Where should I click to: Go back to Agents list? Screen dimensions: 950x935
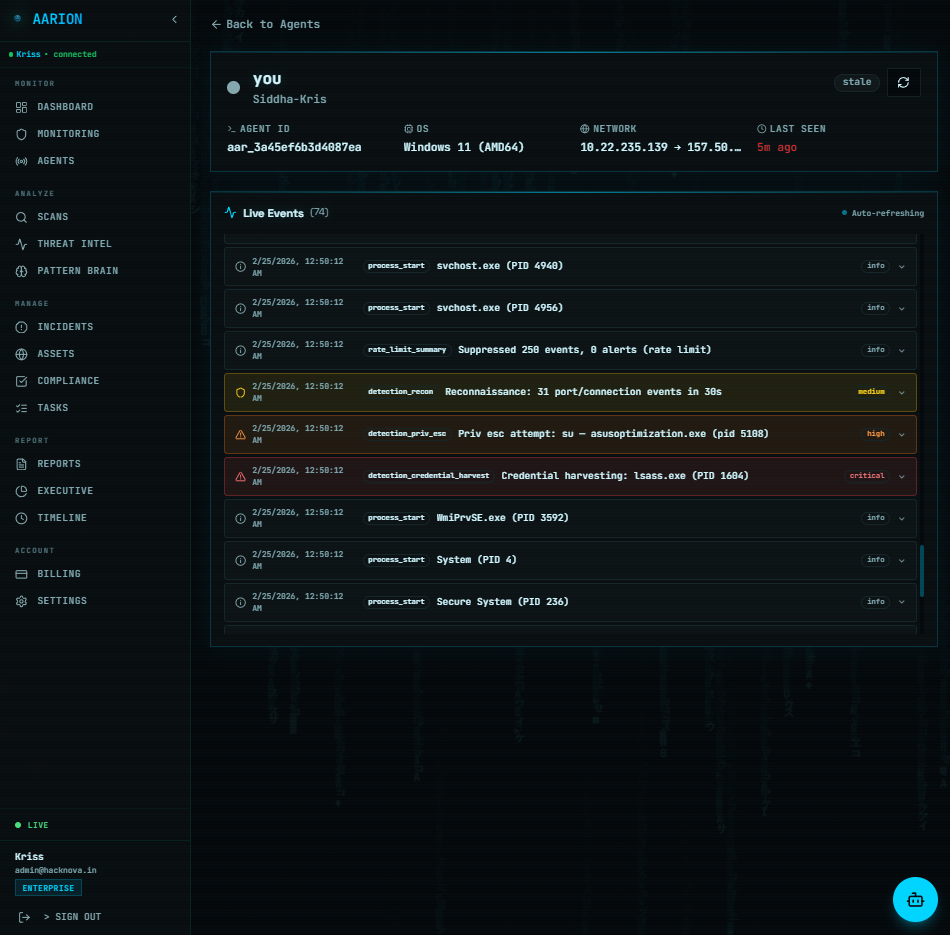coord(265,24)
